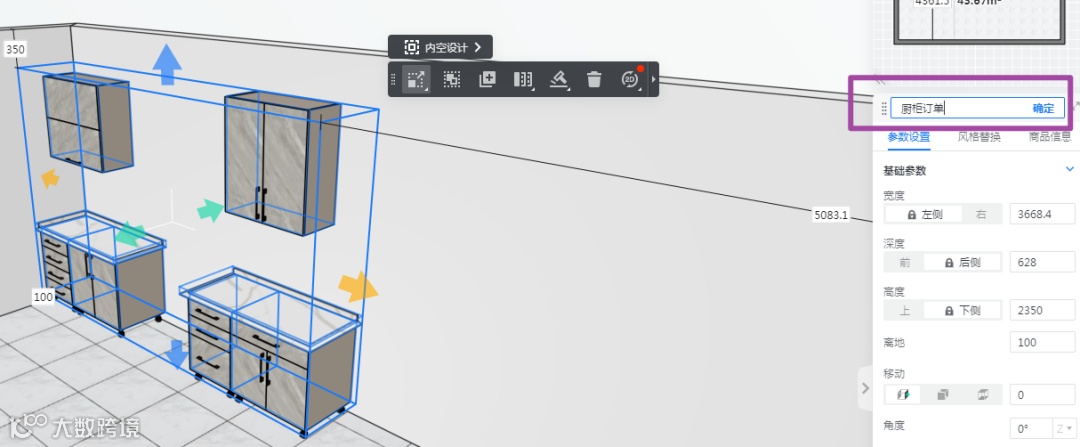This screenshot has width=1080, height=447.
Task: Lock width to 左侧
Action: (924, 214)
